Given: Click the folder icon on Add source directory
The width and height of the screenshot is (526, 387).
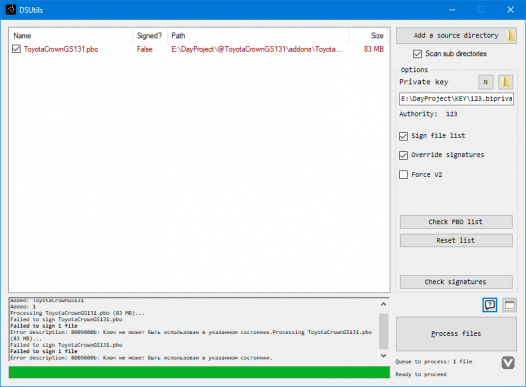Looking at the screenshot, I should pos(510,35).
